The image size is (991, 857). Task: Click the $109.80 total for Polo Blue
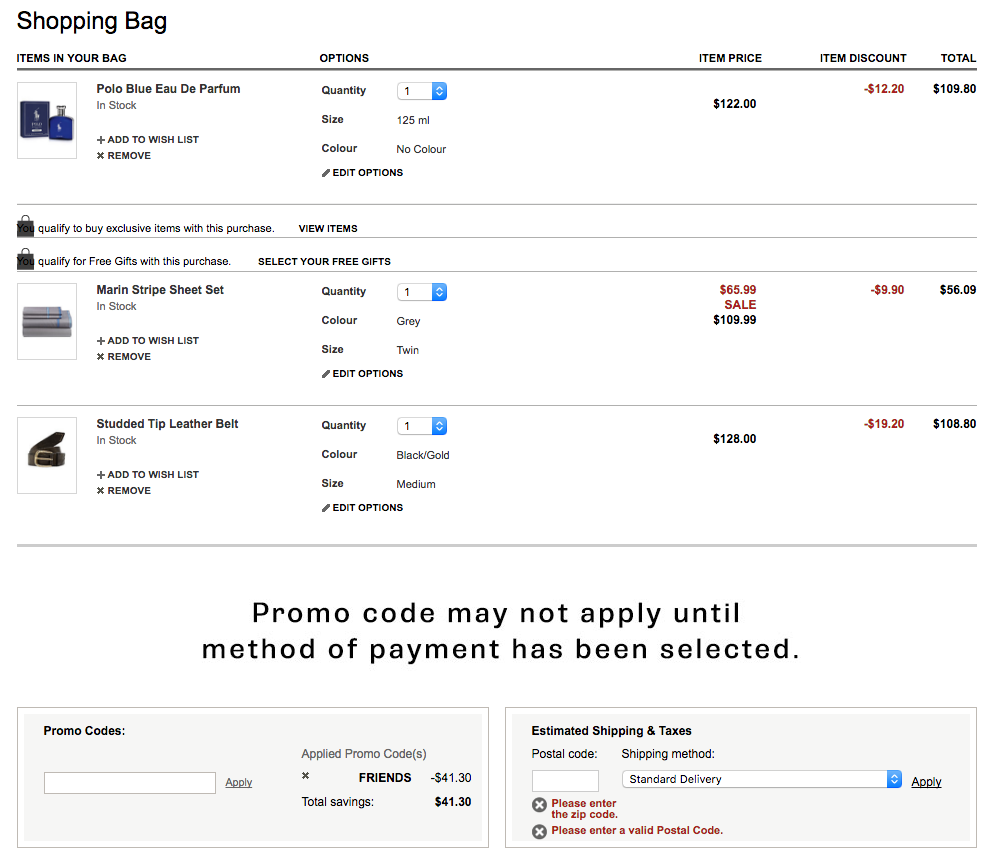954,88
